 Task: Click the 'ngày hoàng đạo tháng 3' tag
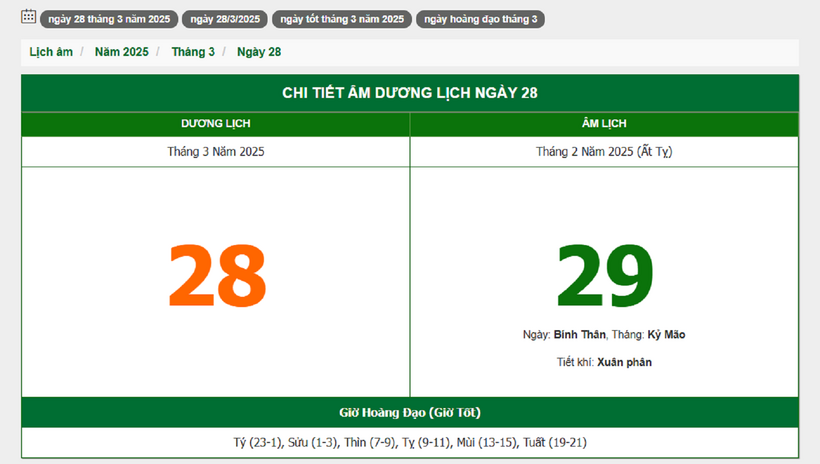click(x=480, y=19)
